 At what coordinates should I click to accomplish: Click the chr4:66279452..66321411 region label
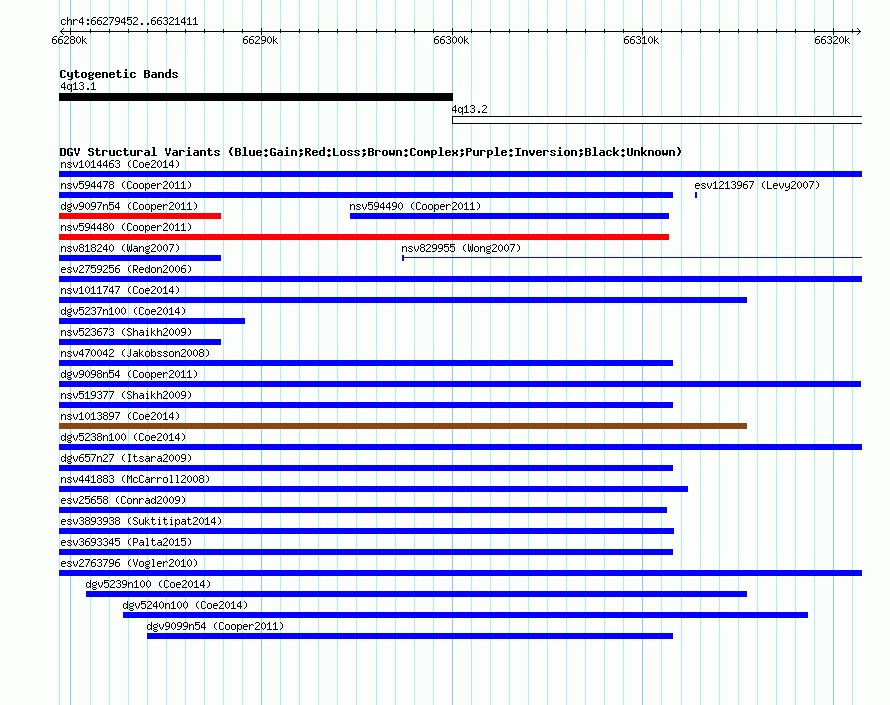click(129, 22)
